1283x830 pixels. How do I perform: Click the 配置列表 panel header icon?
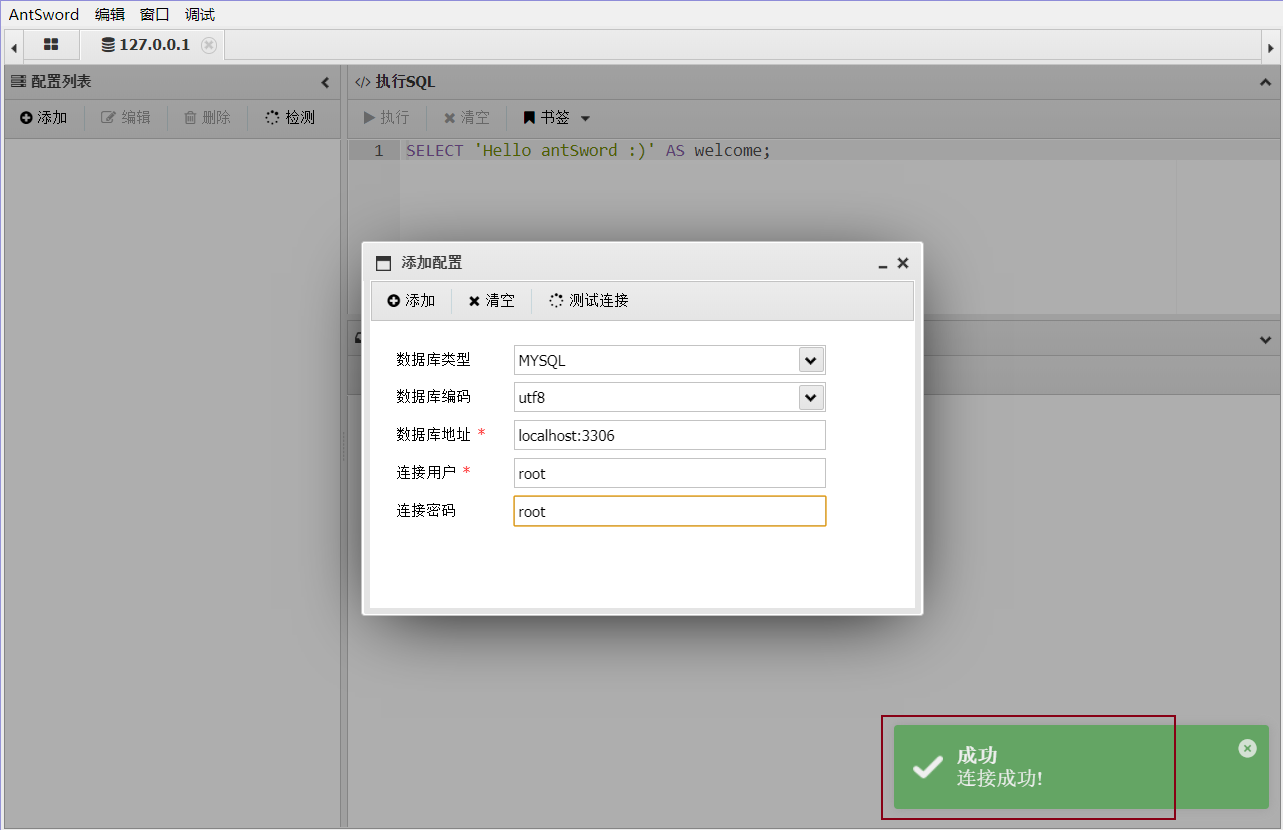click(18, 82)
